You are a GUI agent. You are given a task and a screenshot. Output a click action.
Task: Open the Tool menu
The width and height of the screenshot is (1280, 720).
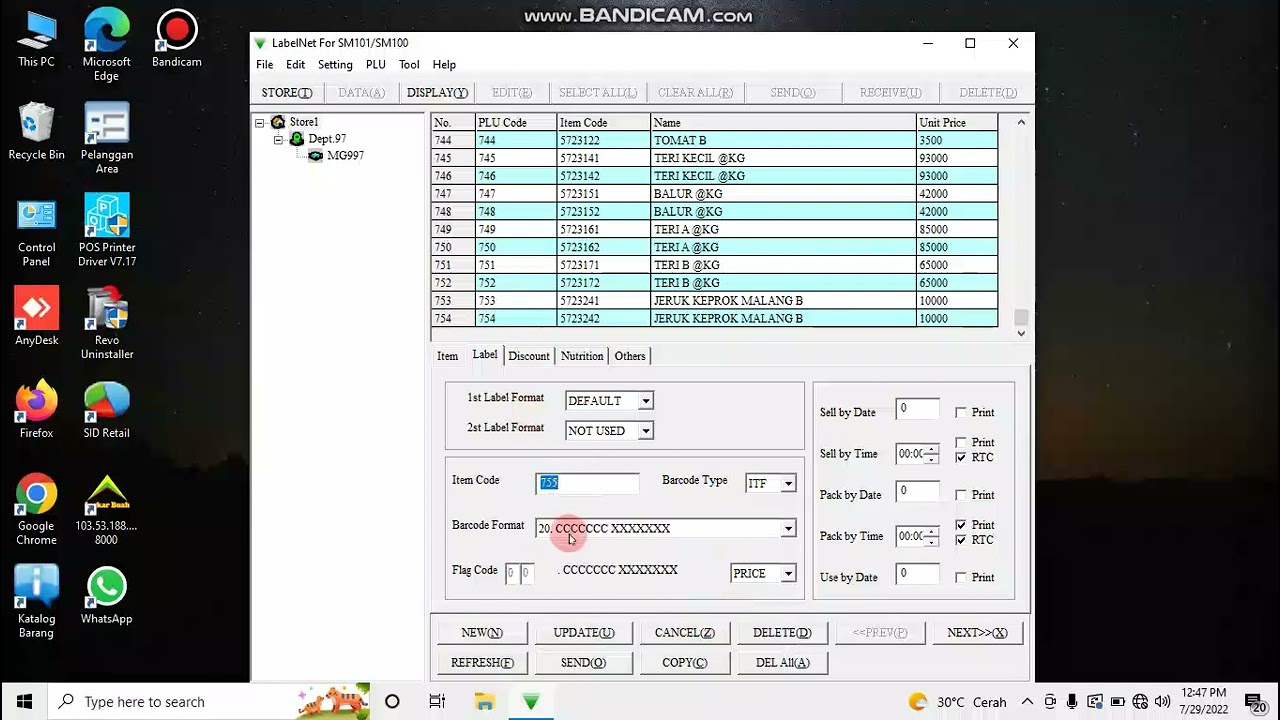409,64
